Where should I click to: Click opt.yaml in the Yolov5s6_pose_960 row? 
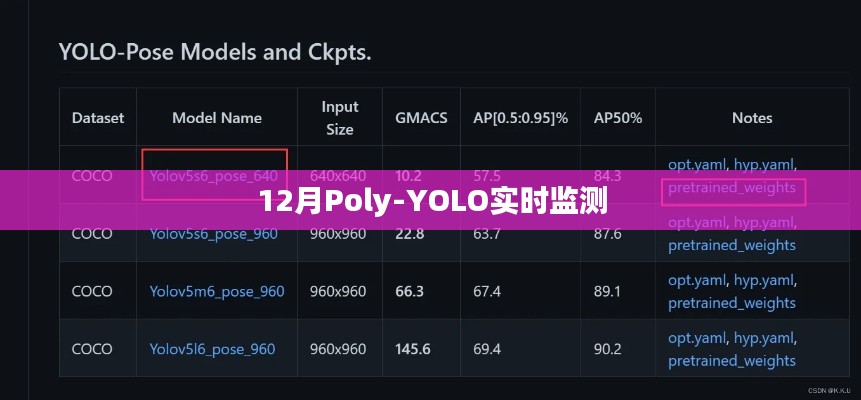coord(696,223)
